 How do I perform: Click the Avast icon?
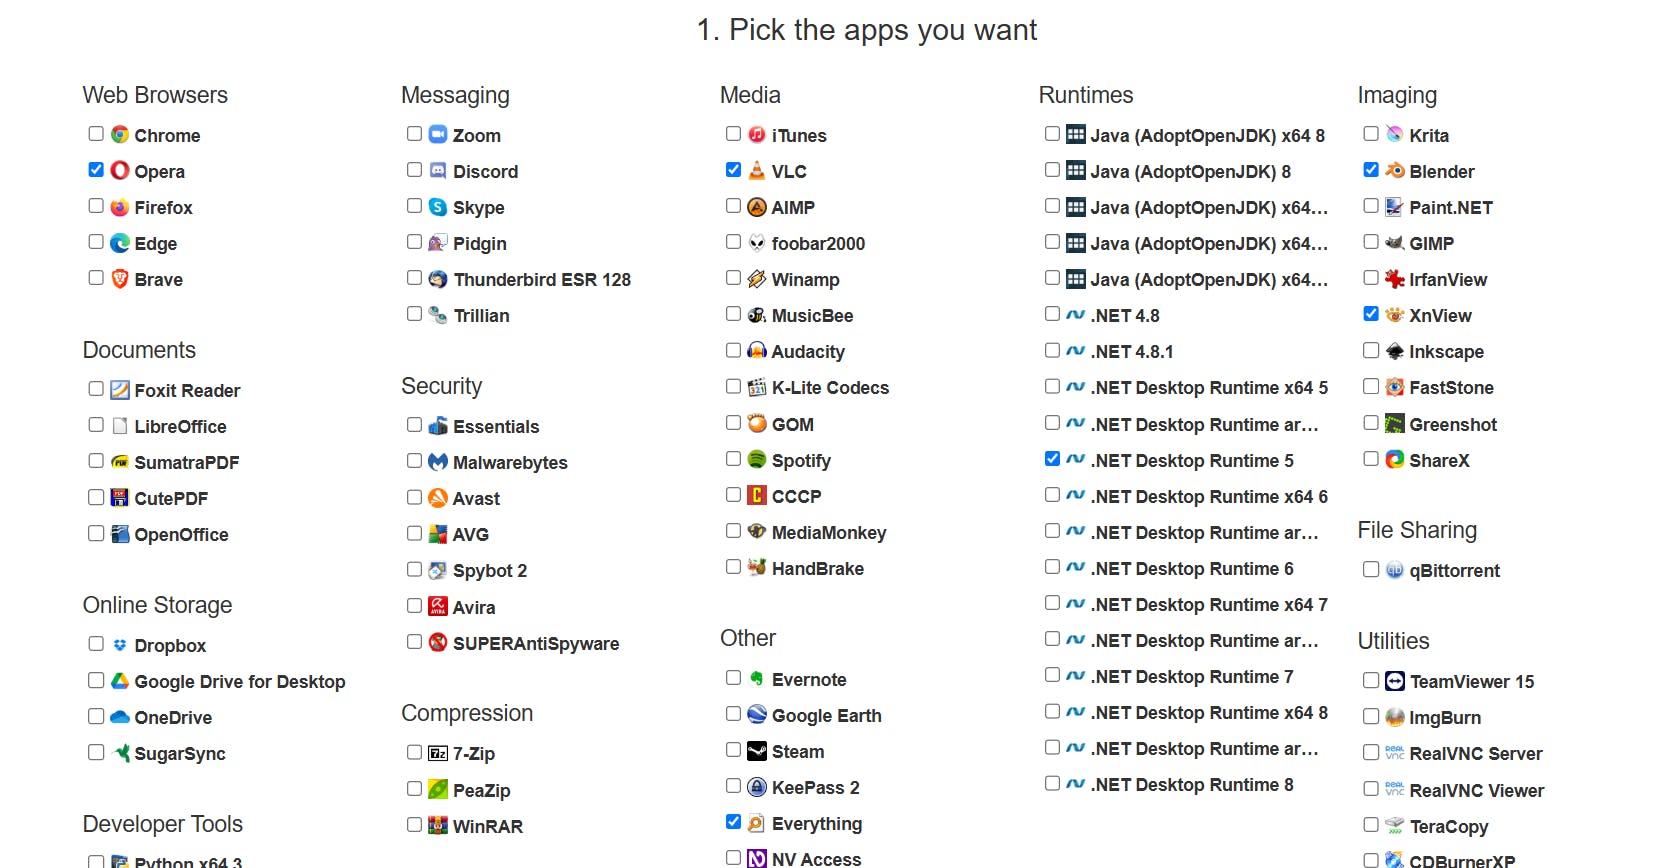point(438,498)
